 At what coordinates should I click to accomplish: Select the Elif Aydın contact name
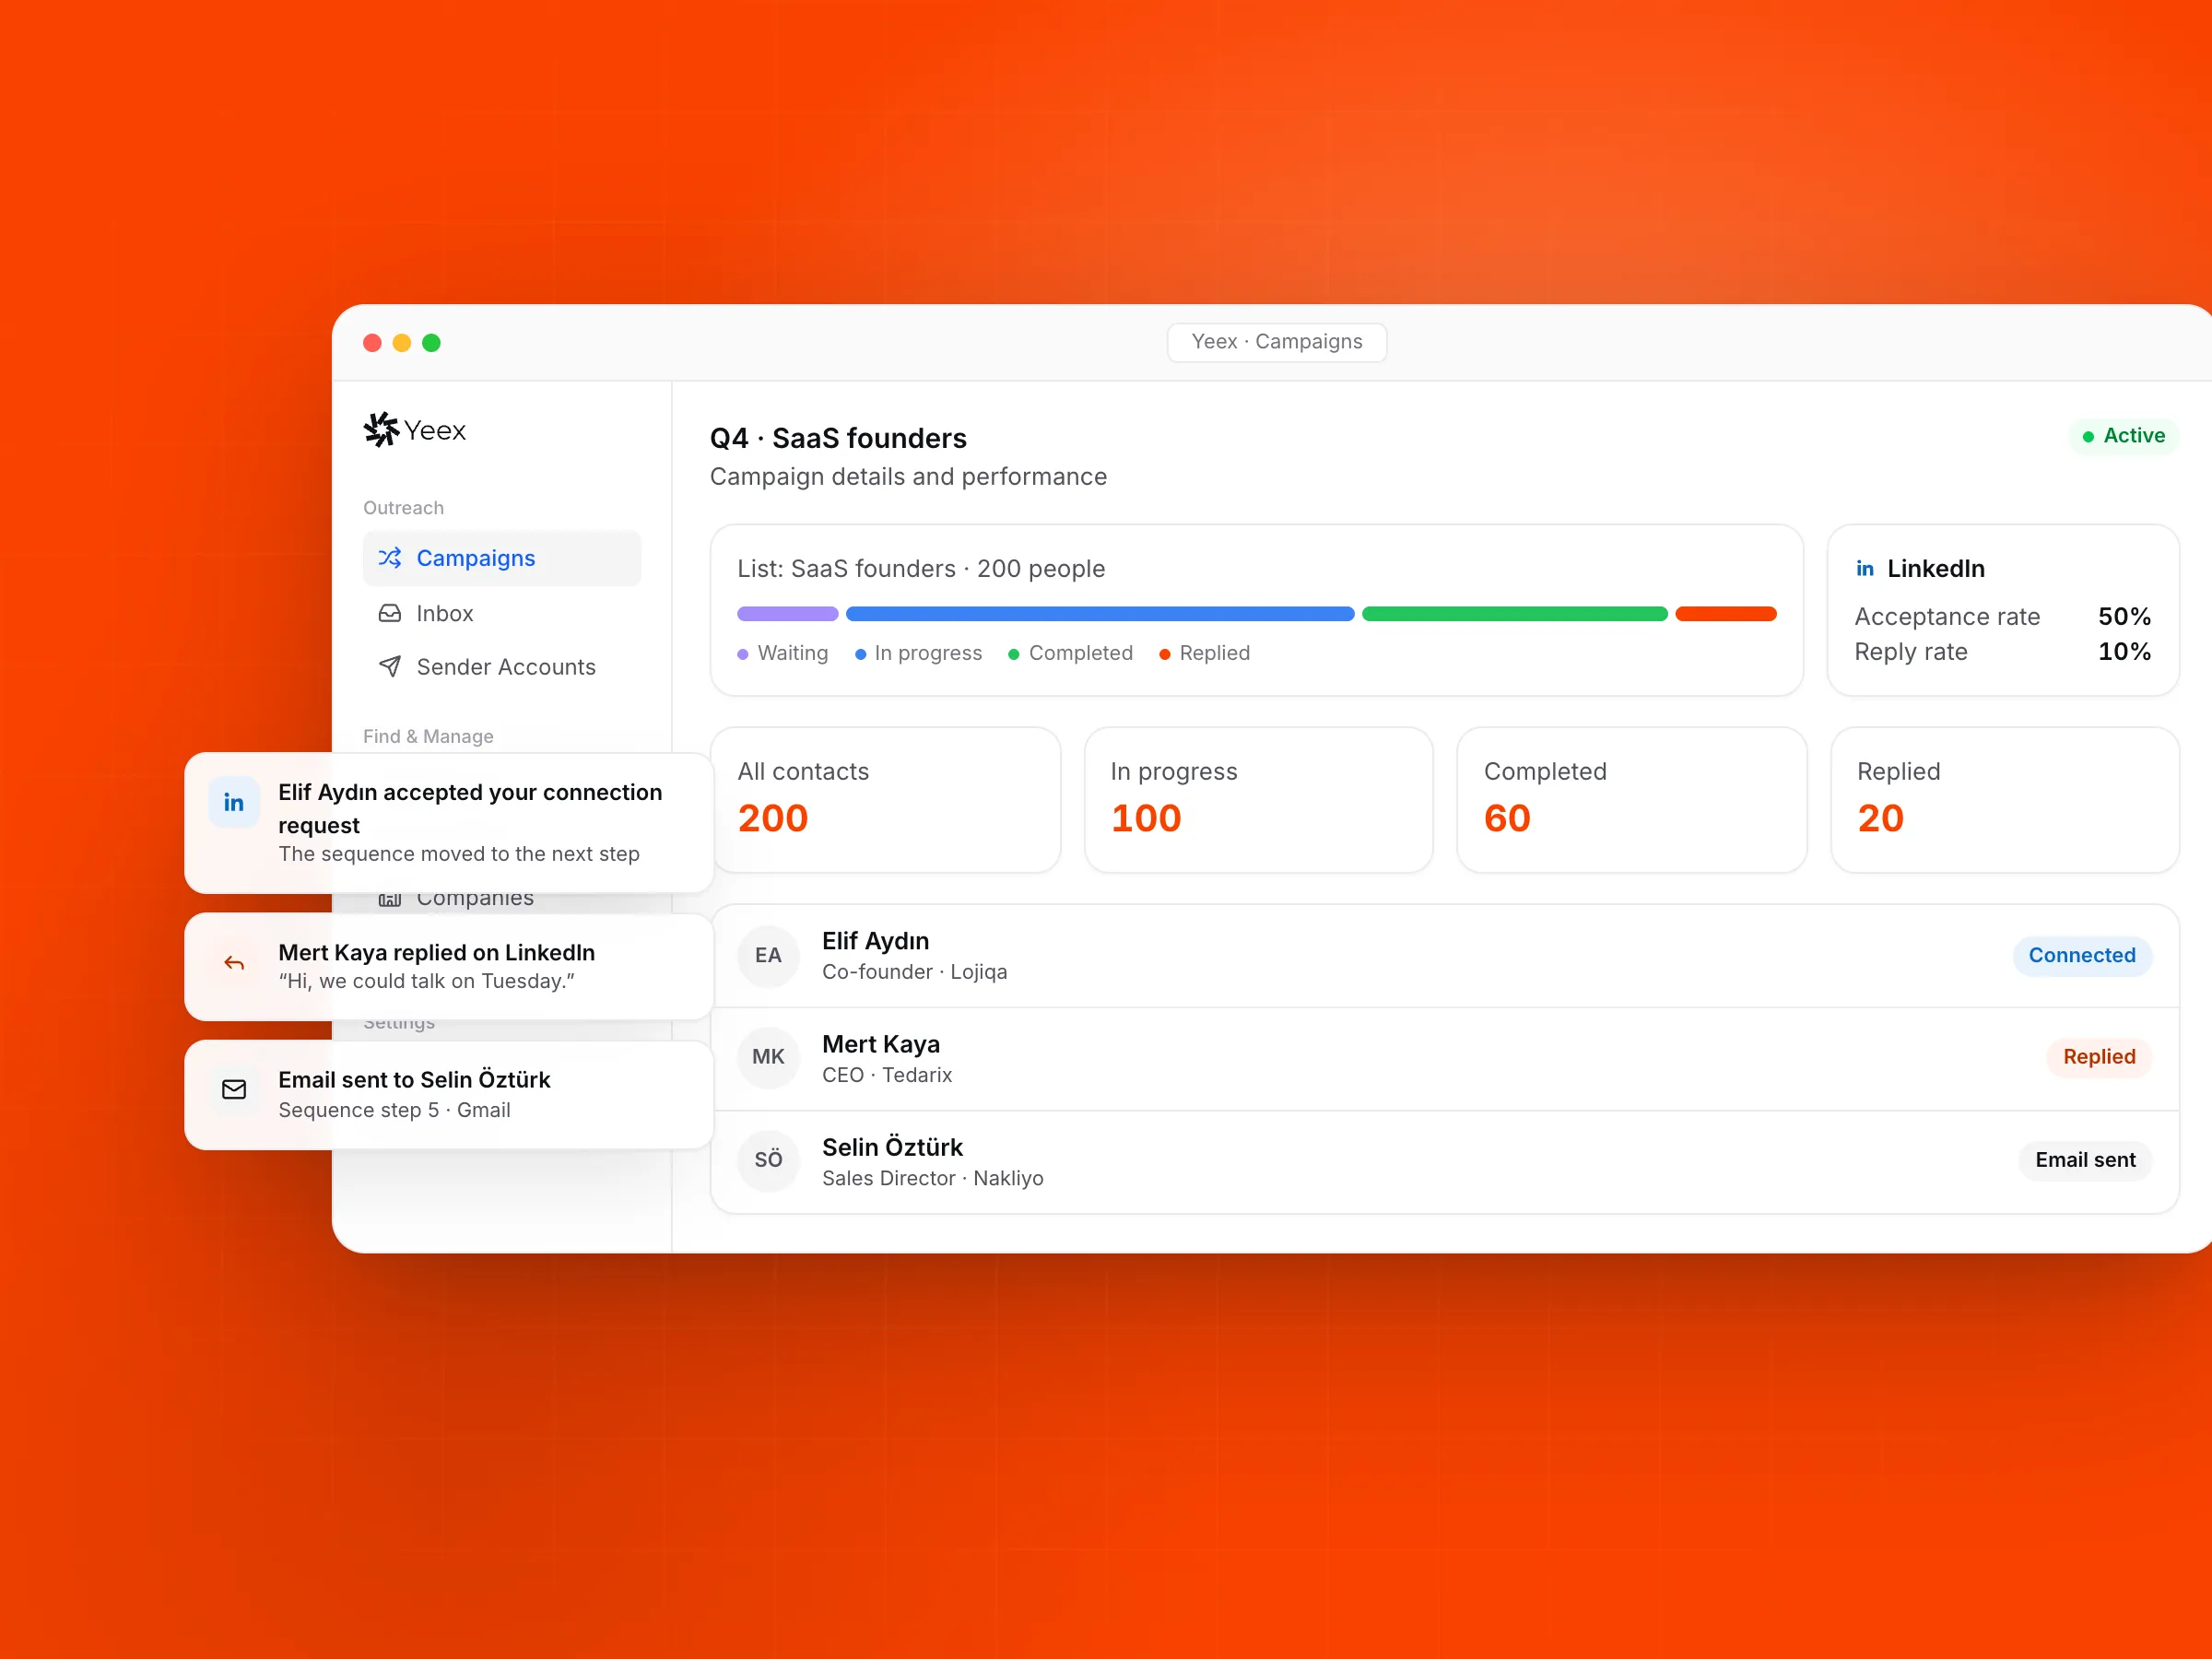(x=876, y=941)
